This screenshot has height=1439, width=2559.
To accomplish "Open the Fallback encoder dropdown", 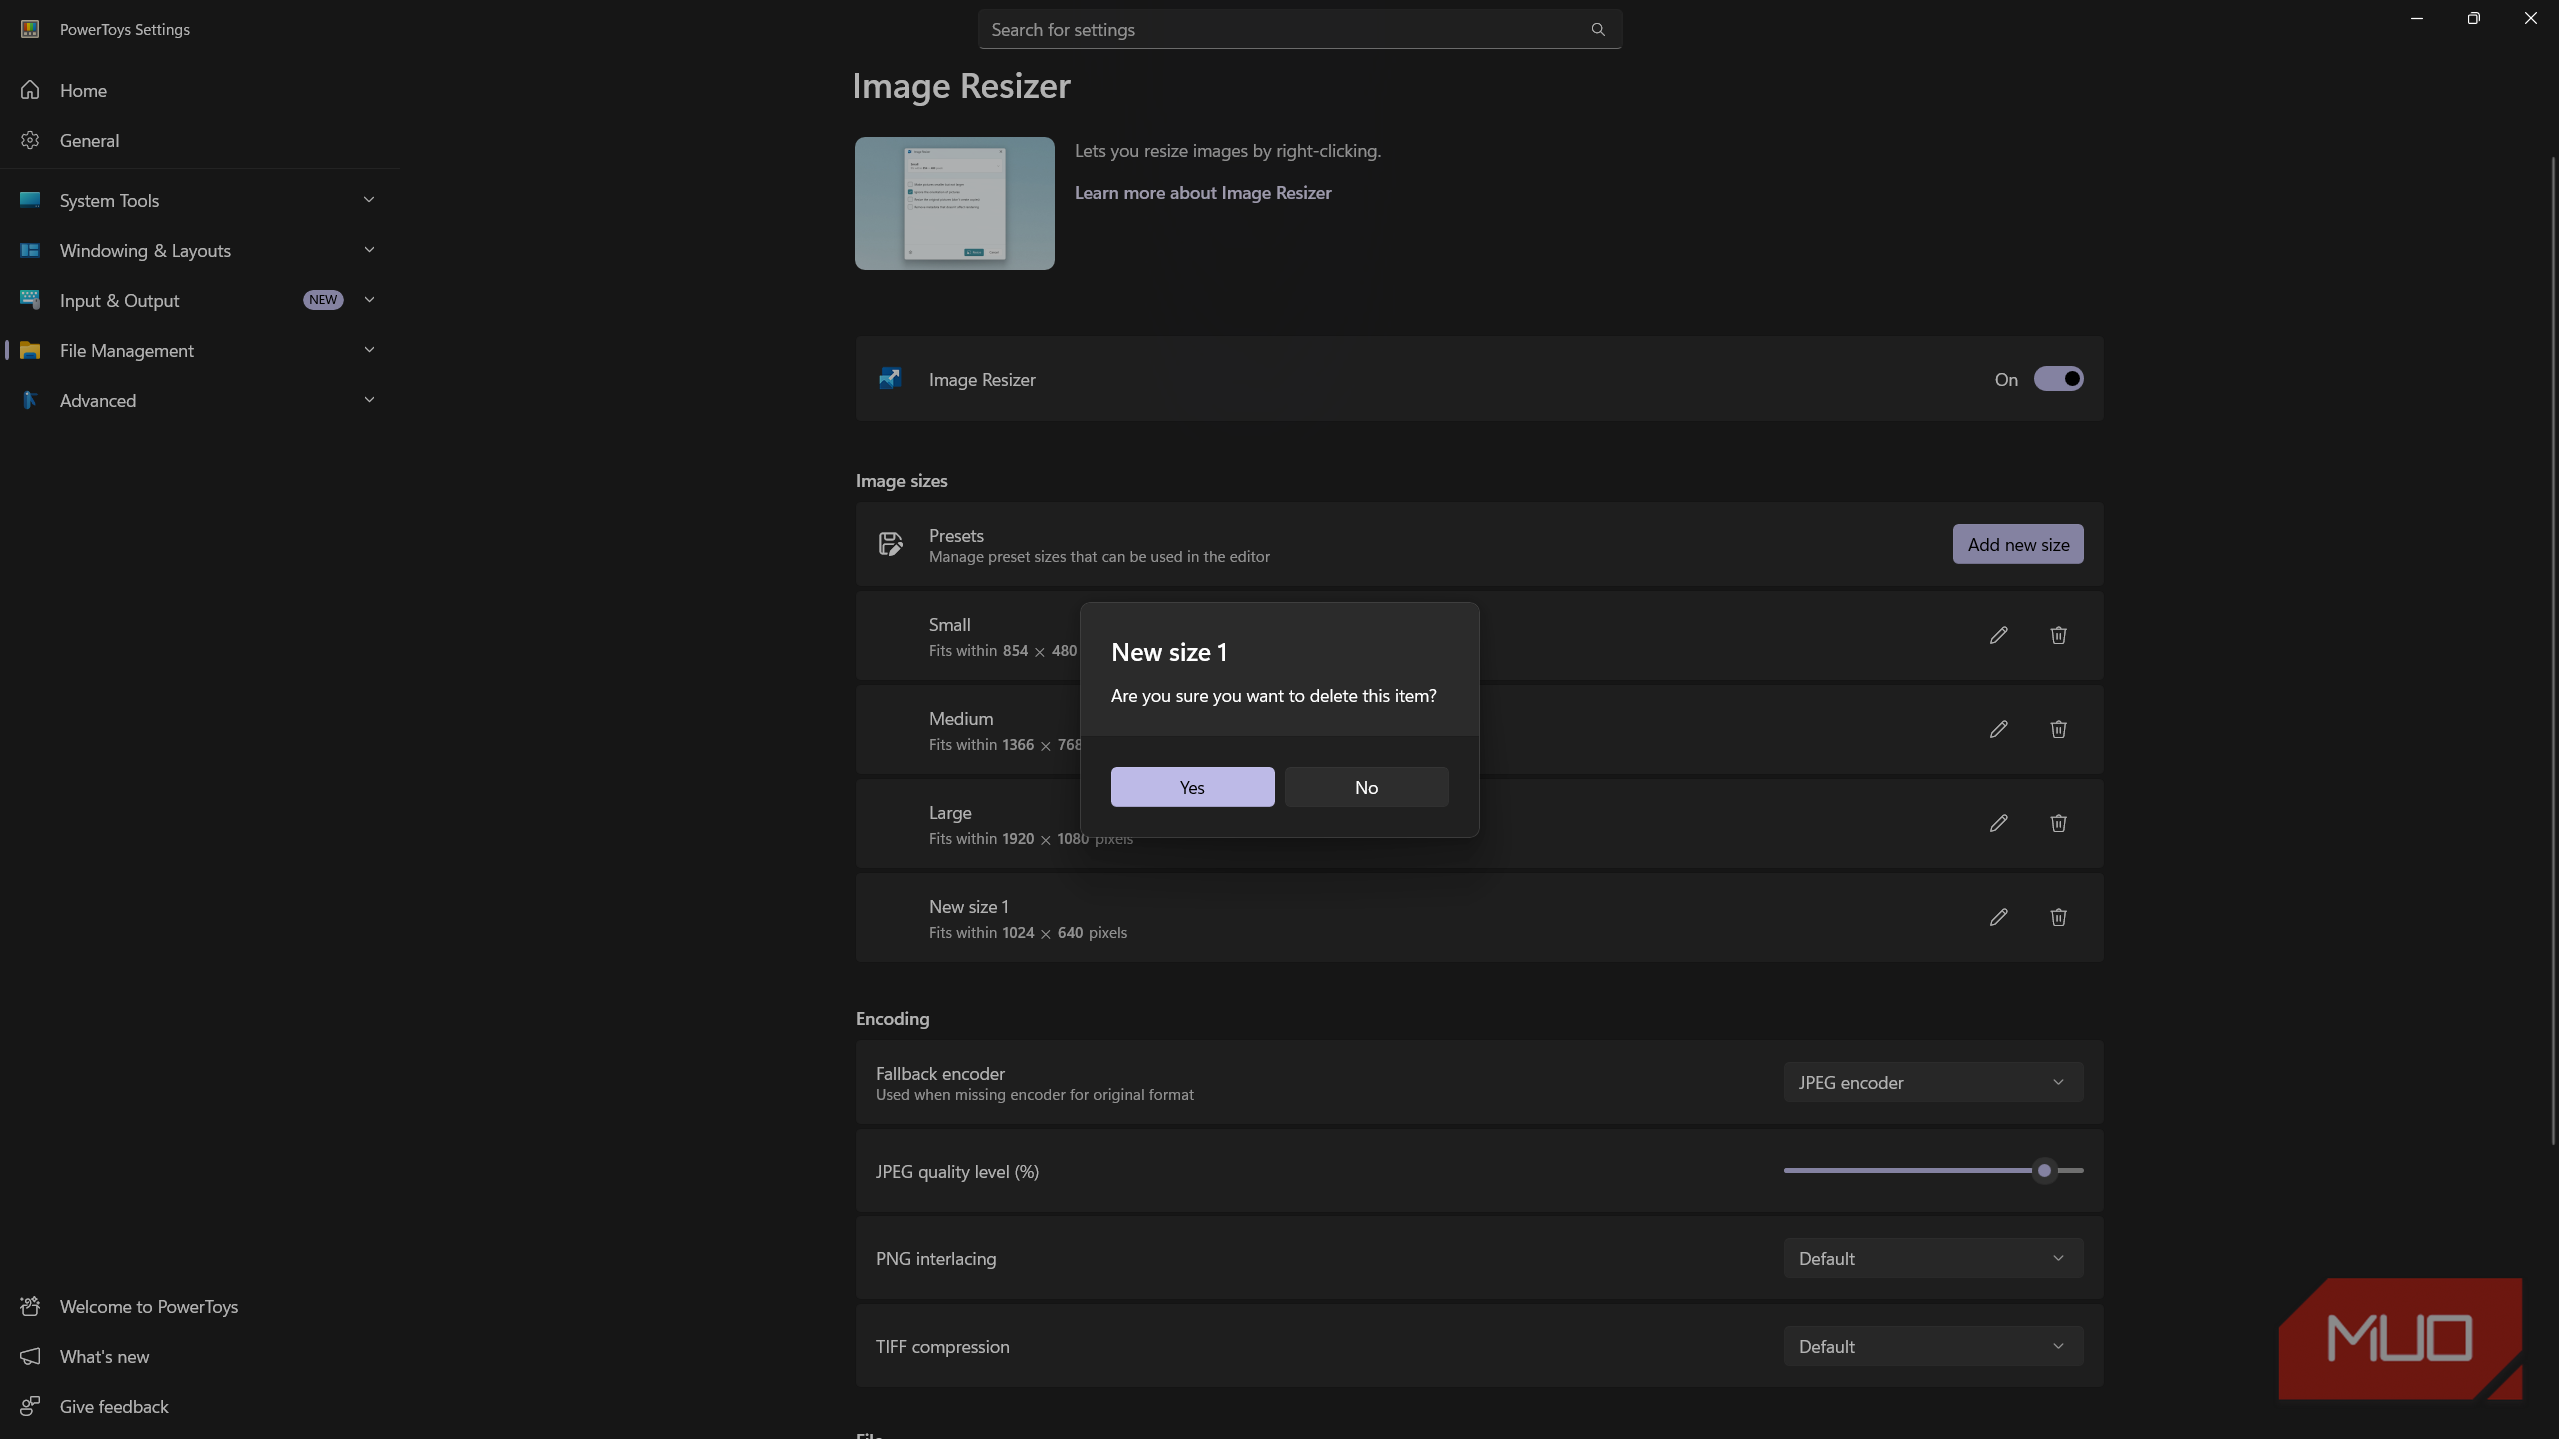I will click(1933, 1082).
